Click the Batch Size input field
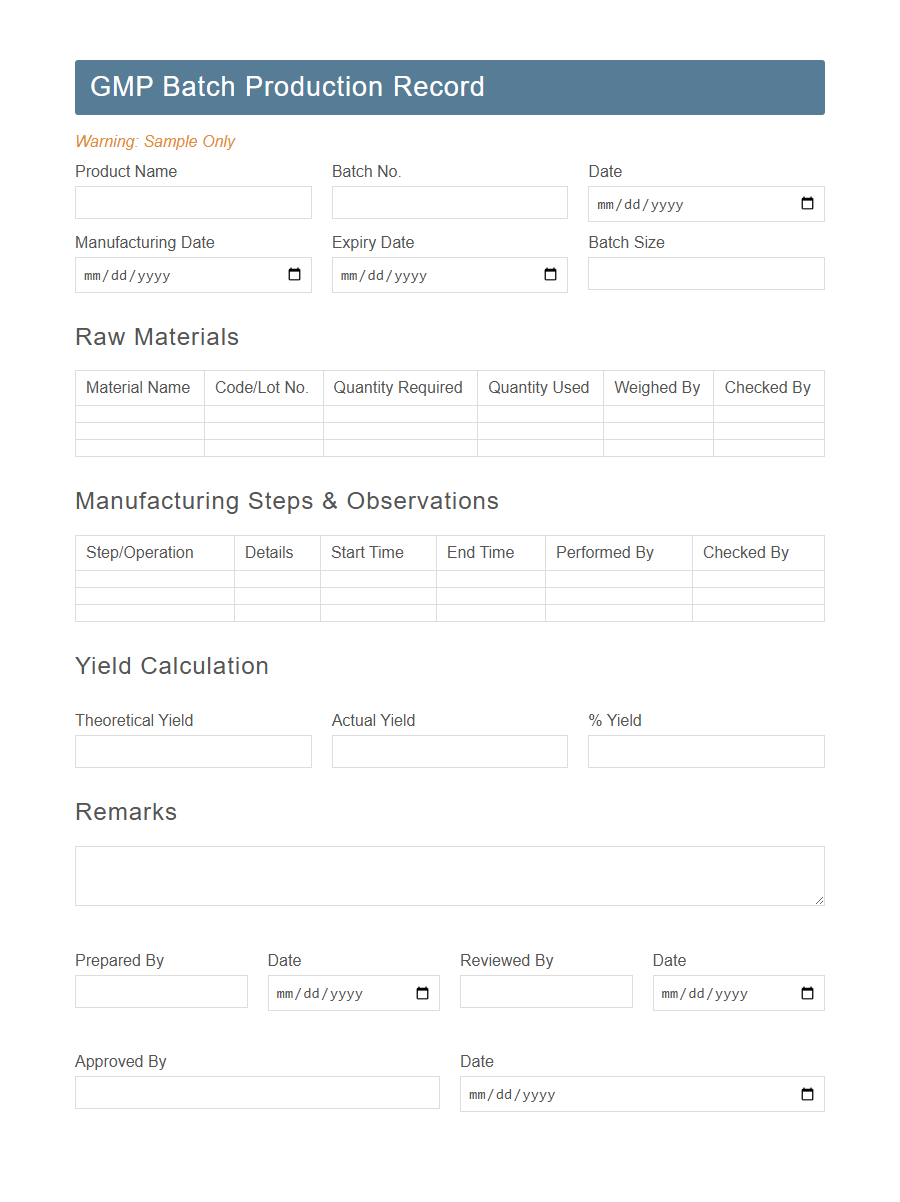The image size is (900, 1202). [x=706, y=273]
